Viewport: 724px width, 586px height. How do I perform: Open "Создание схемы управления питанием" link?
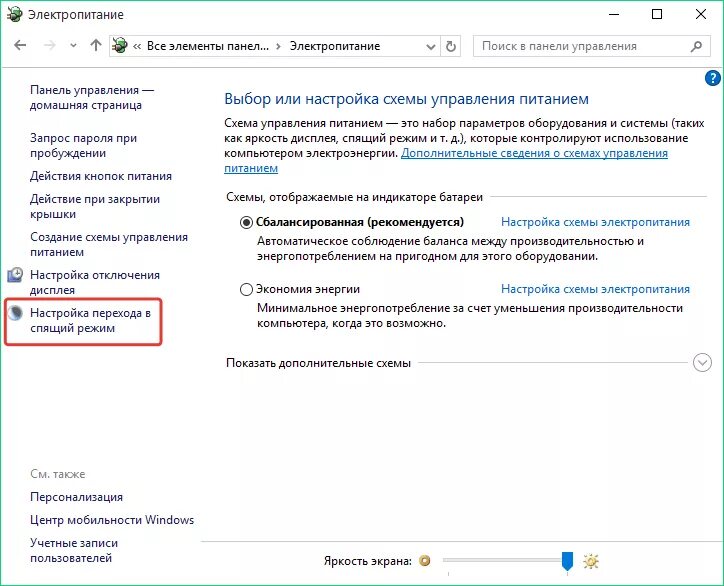point(109,244)
